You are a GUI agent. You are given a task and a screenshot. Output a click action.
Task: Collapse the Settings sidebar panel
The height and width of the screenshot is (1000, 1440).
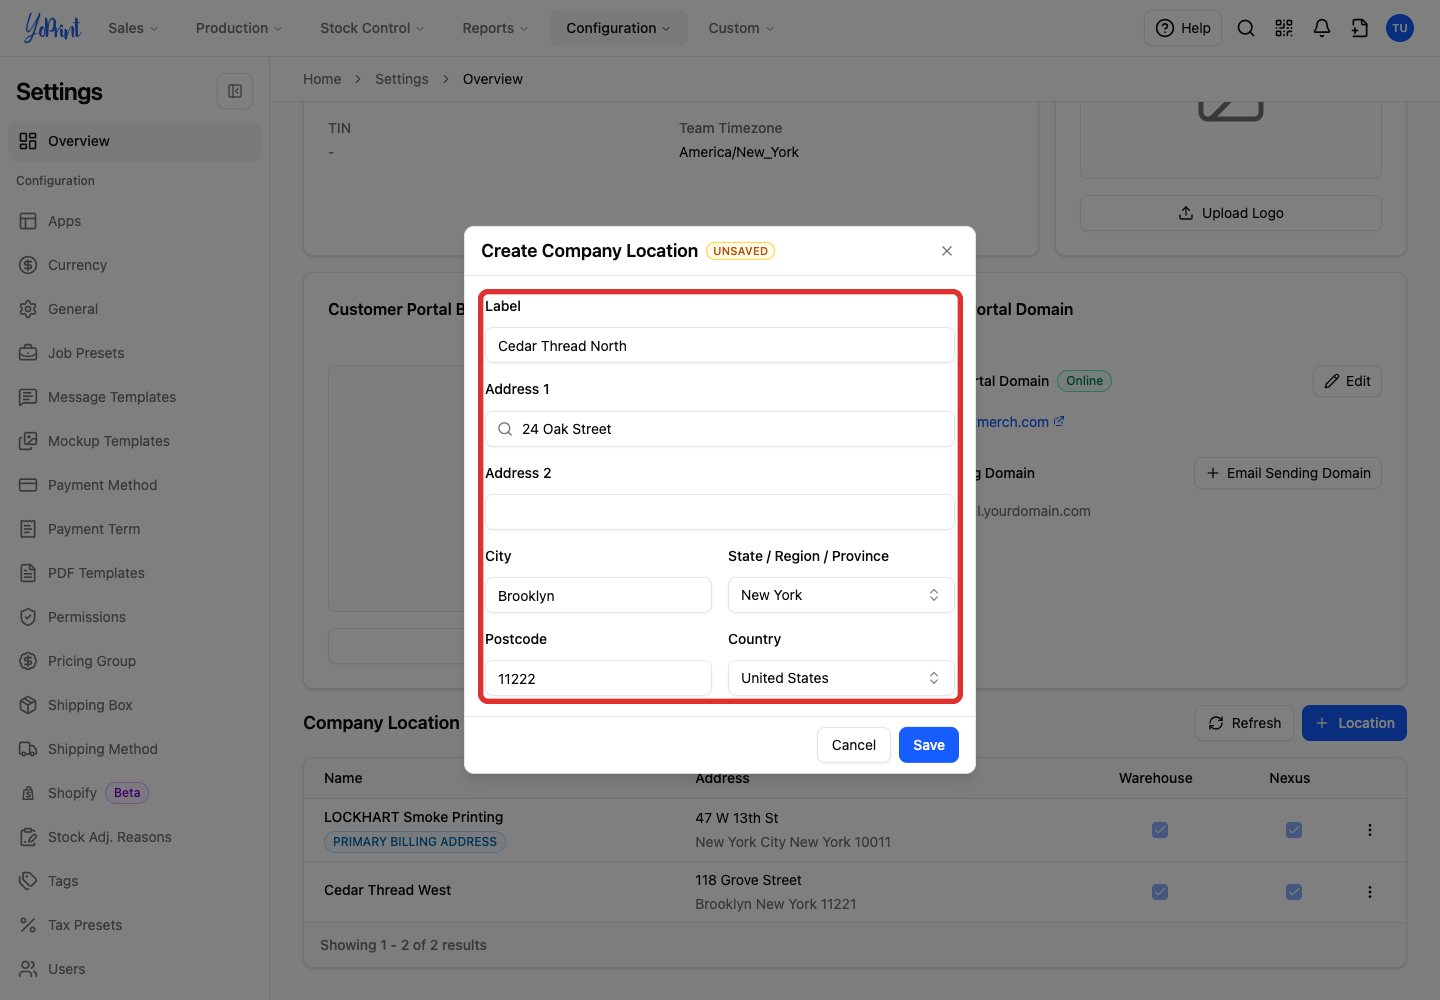pos(235,91)
